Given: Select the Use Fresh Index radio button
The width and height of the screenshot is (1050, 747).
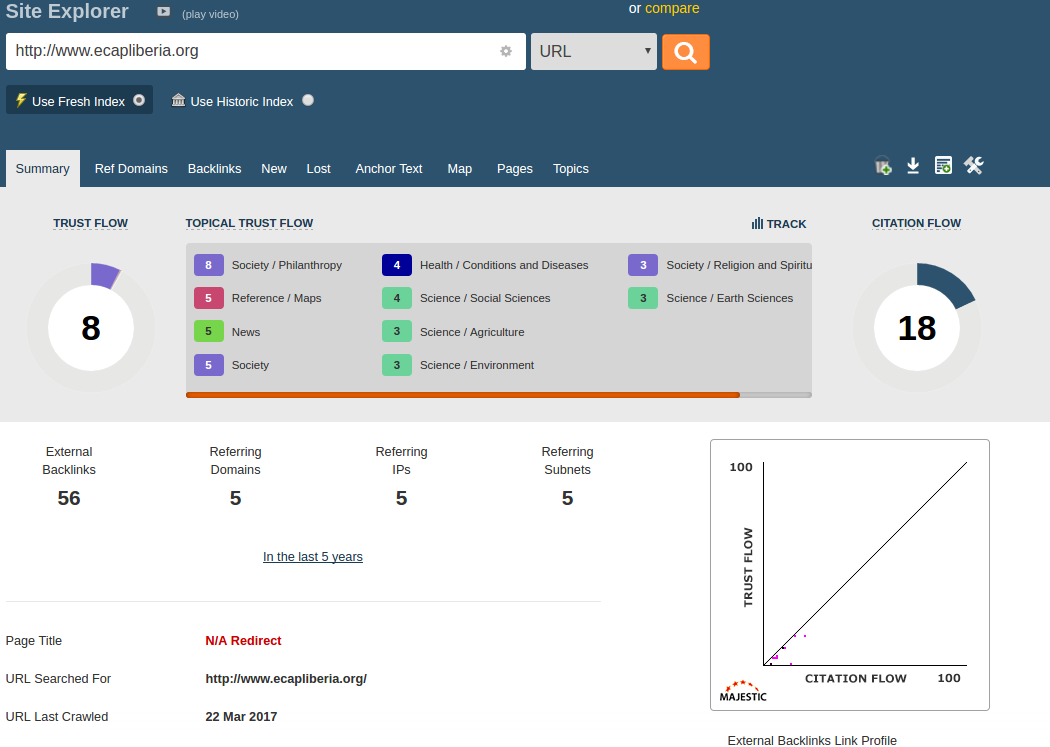Looking at the screenshot, I should pos(139,100).
